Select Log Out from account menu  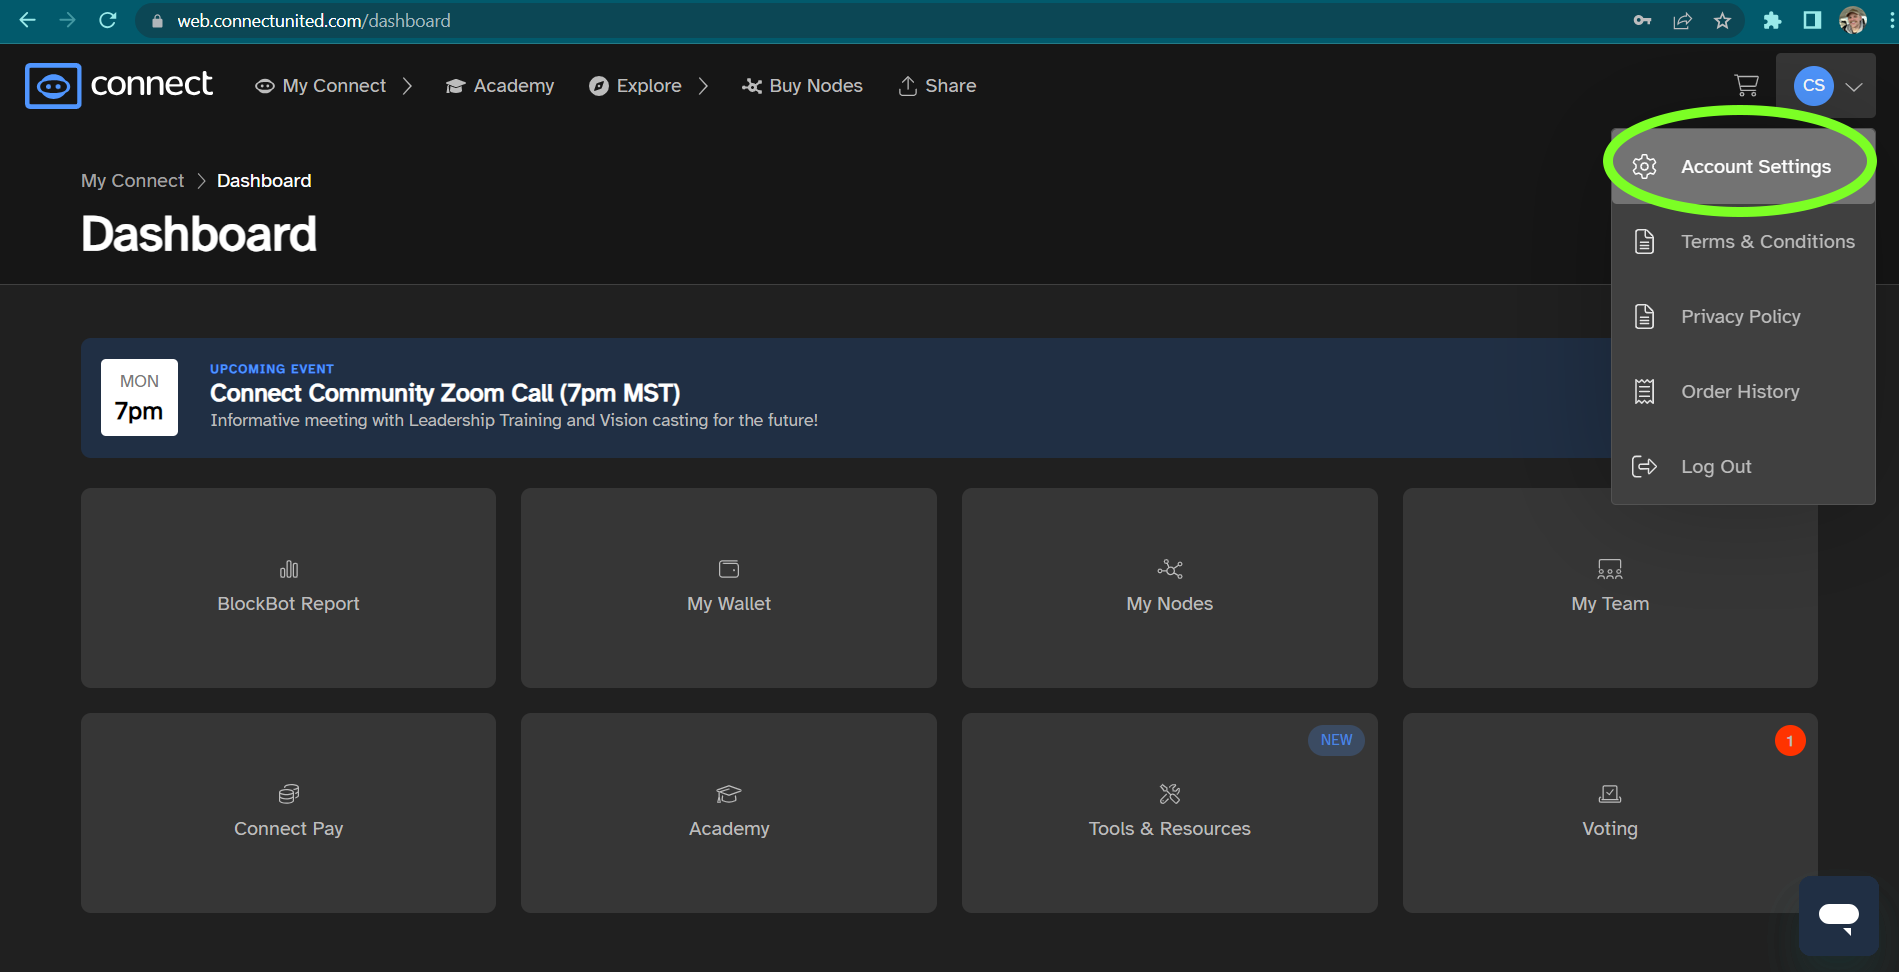tap(1716, 467)
